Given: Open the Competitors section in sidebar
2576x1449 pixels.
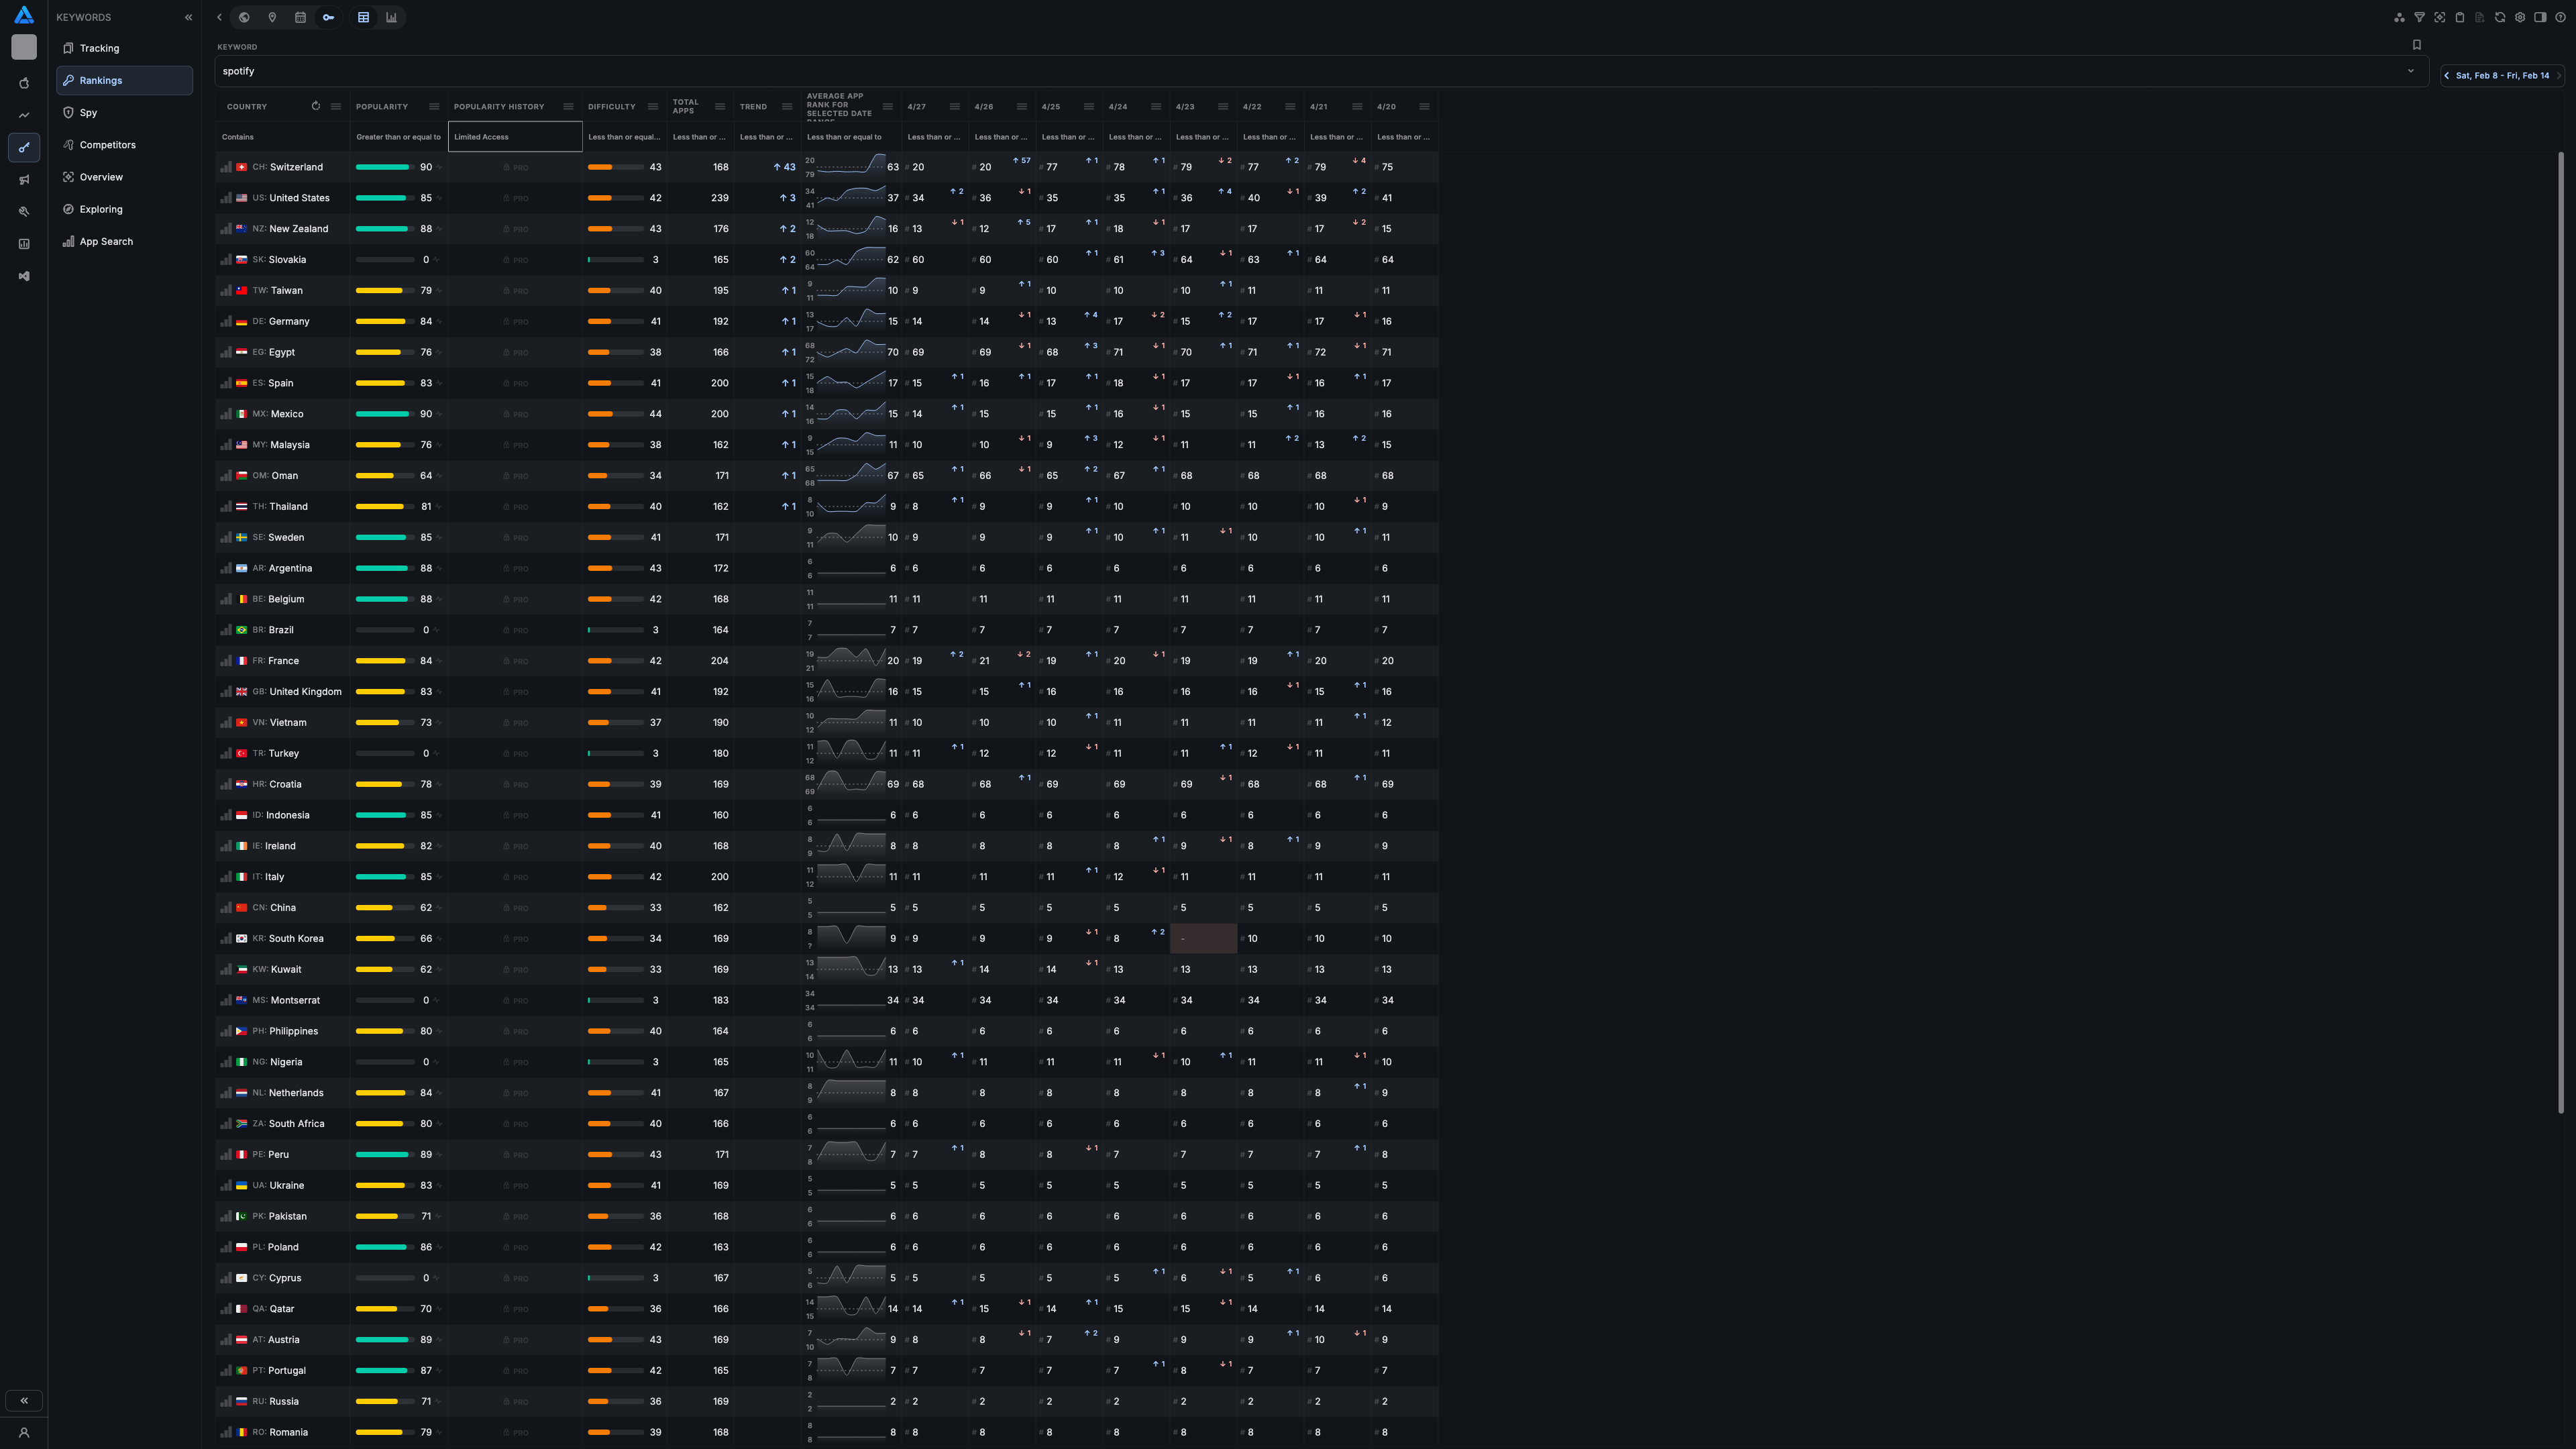Looking at the screenshot, I should pos(107,145).
